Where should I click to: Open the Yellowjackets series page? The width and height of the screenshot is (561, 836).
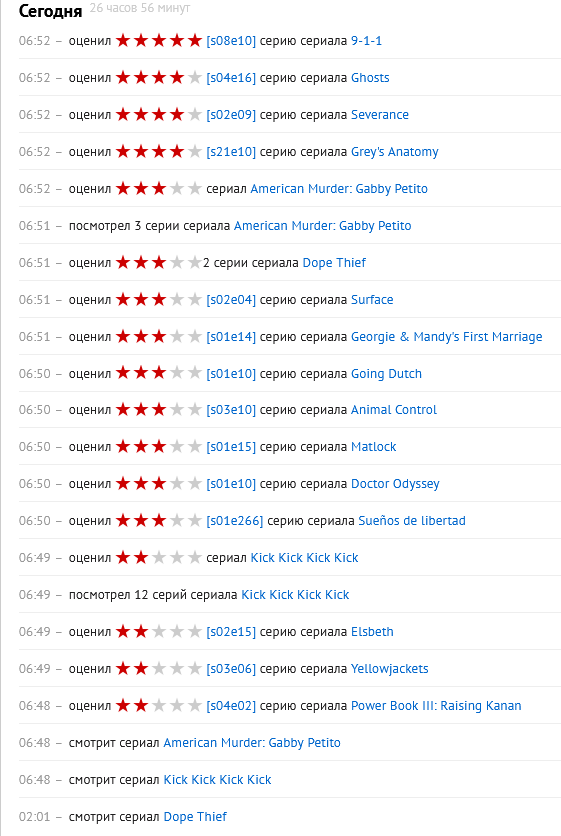(390, 669)
